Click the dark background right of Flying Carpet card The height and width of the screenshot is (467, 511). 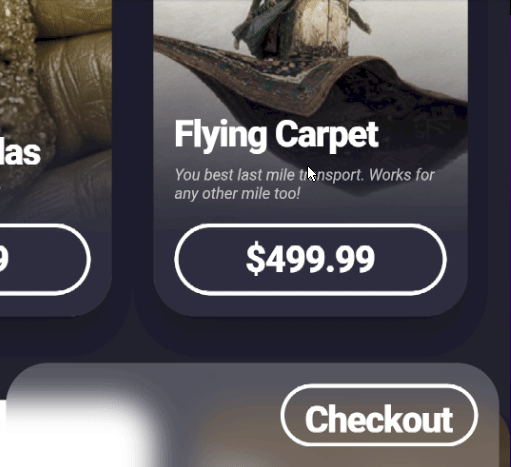pyautogui.click(x=487, y=167)
